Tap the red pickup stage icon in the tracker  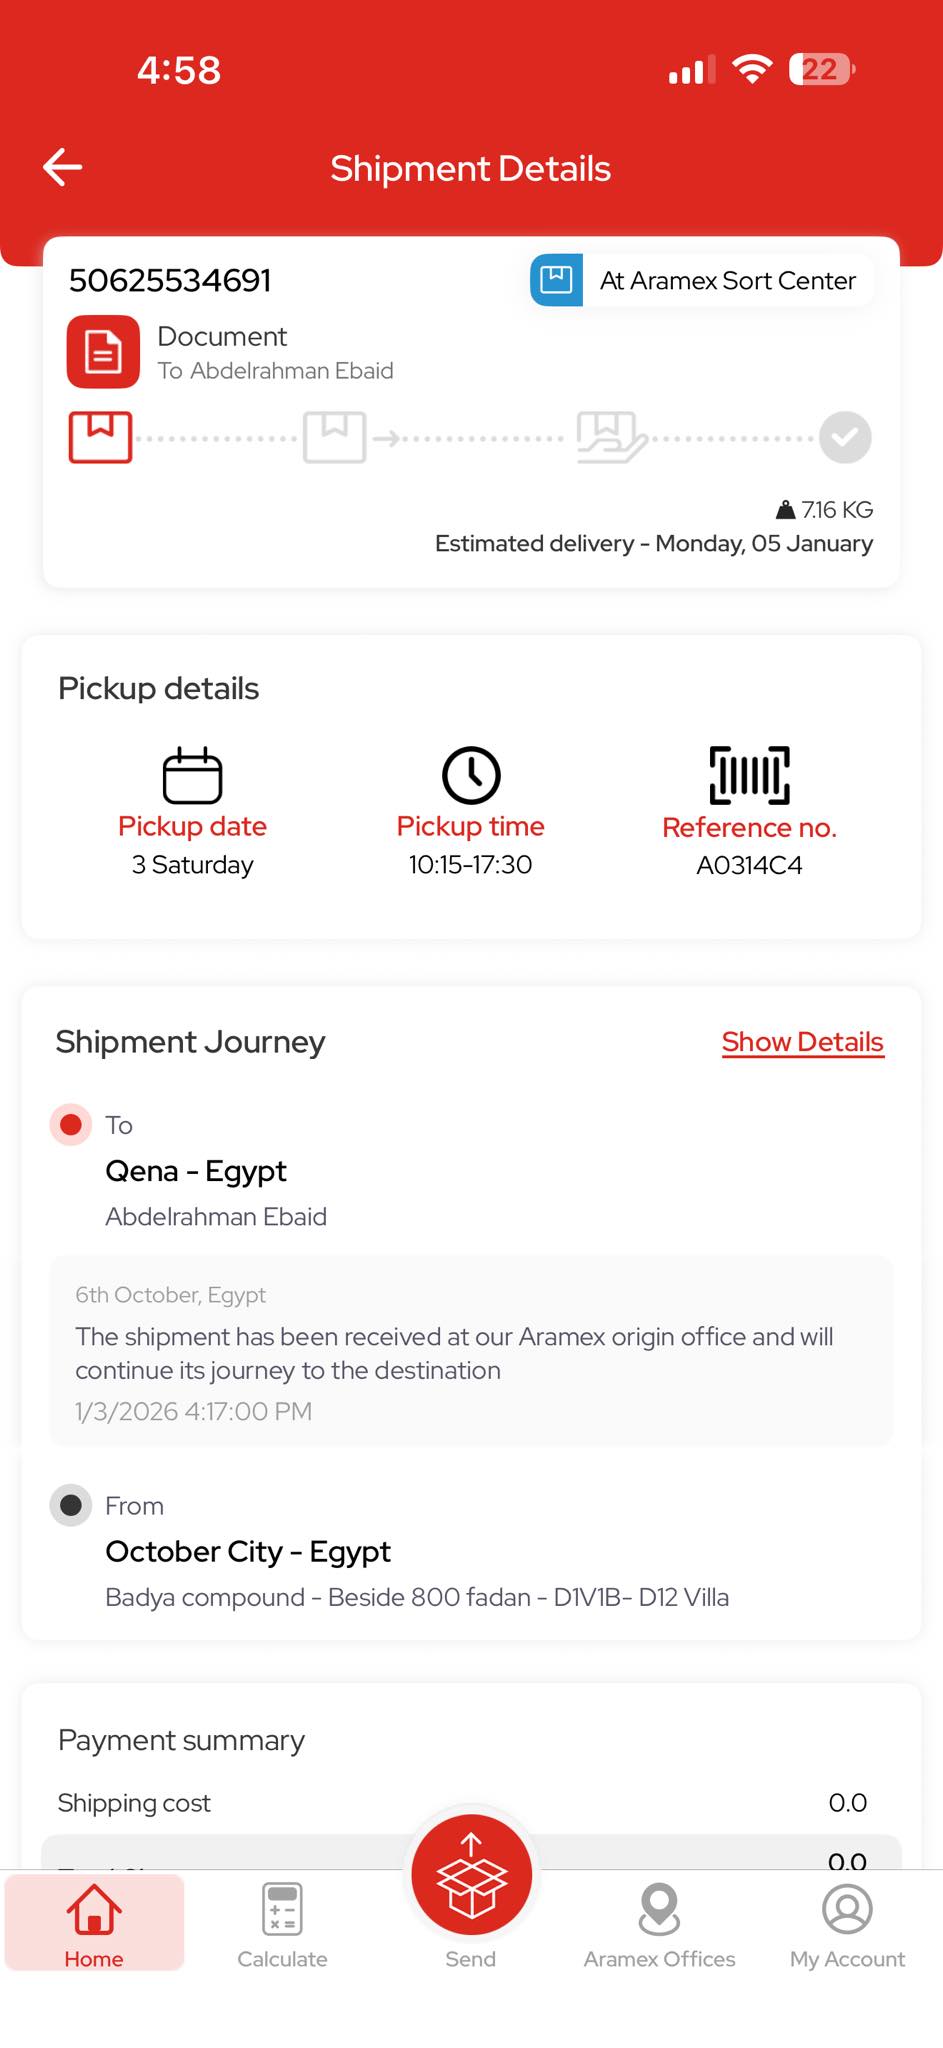click(100, 437)
